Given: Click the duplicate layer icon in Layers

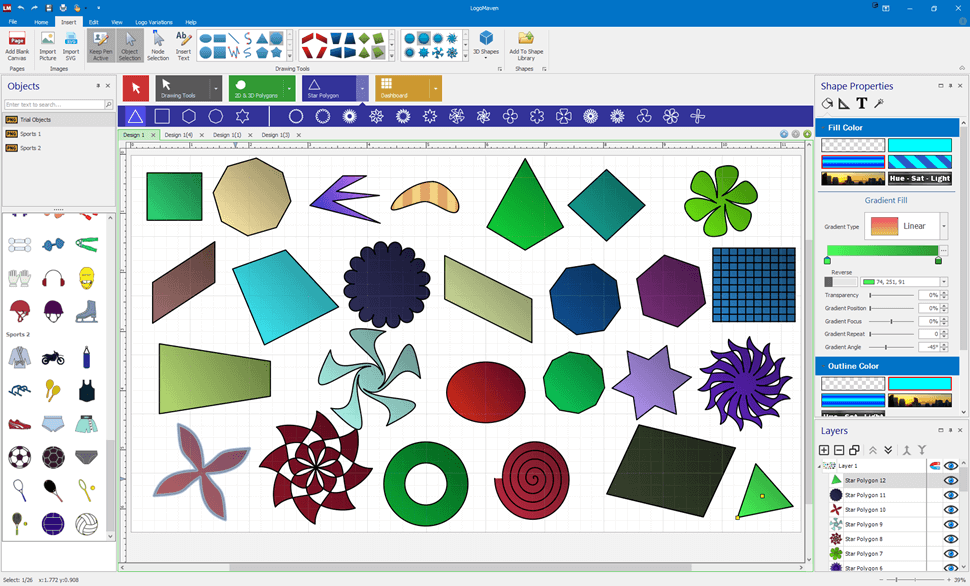Looking at the screenshot, I should coord(854,450).
